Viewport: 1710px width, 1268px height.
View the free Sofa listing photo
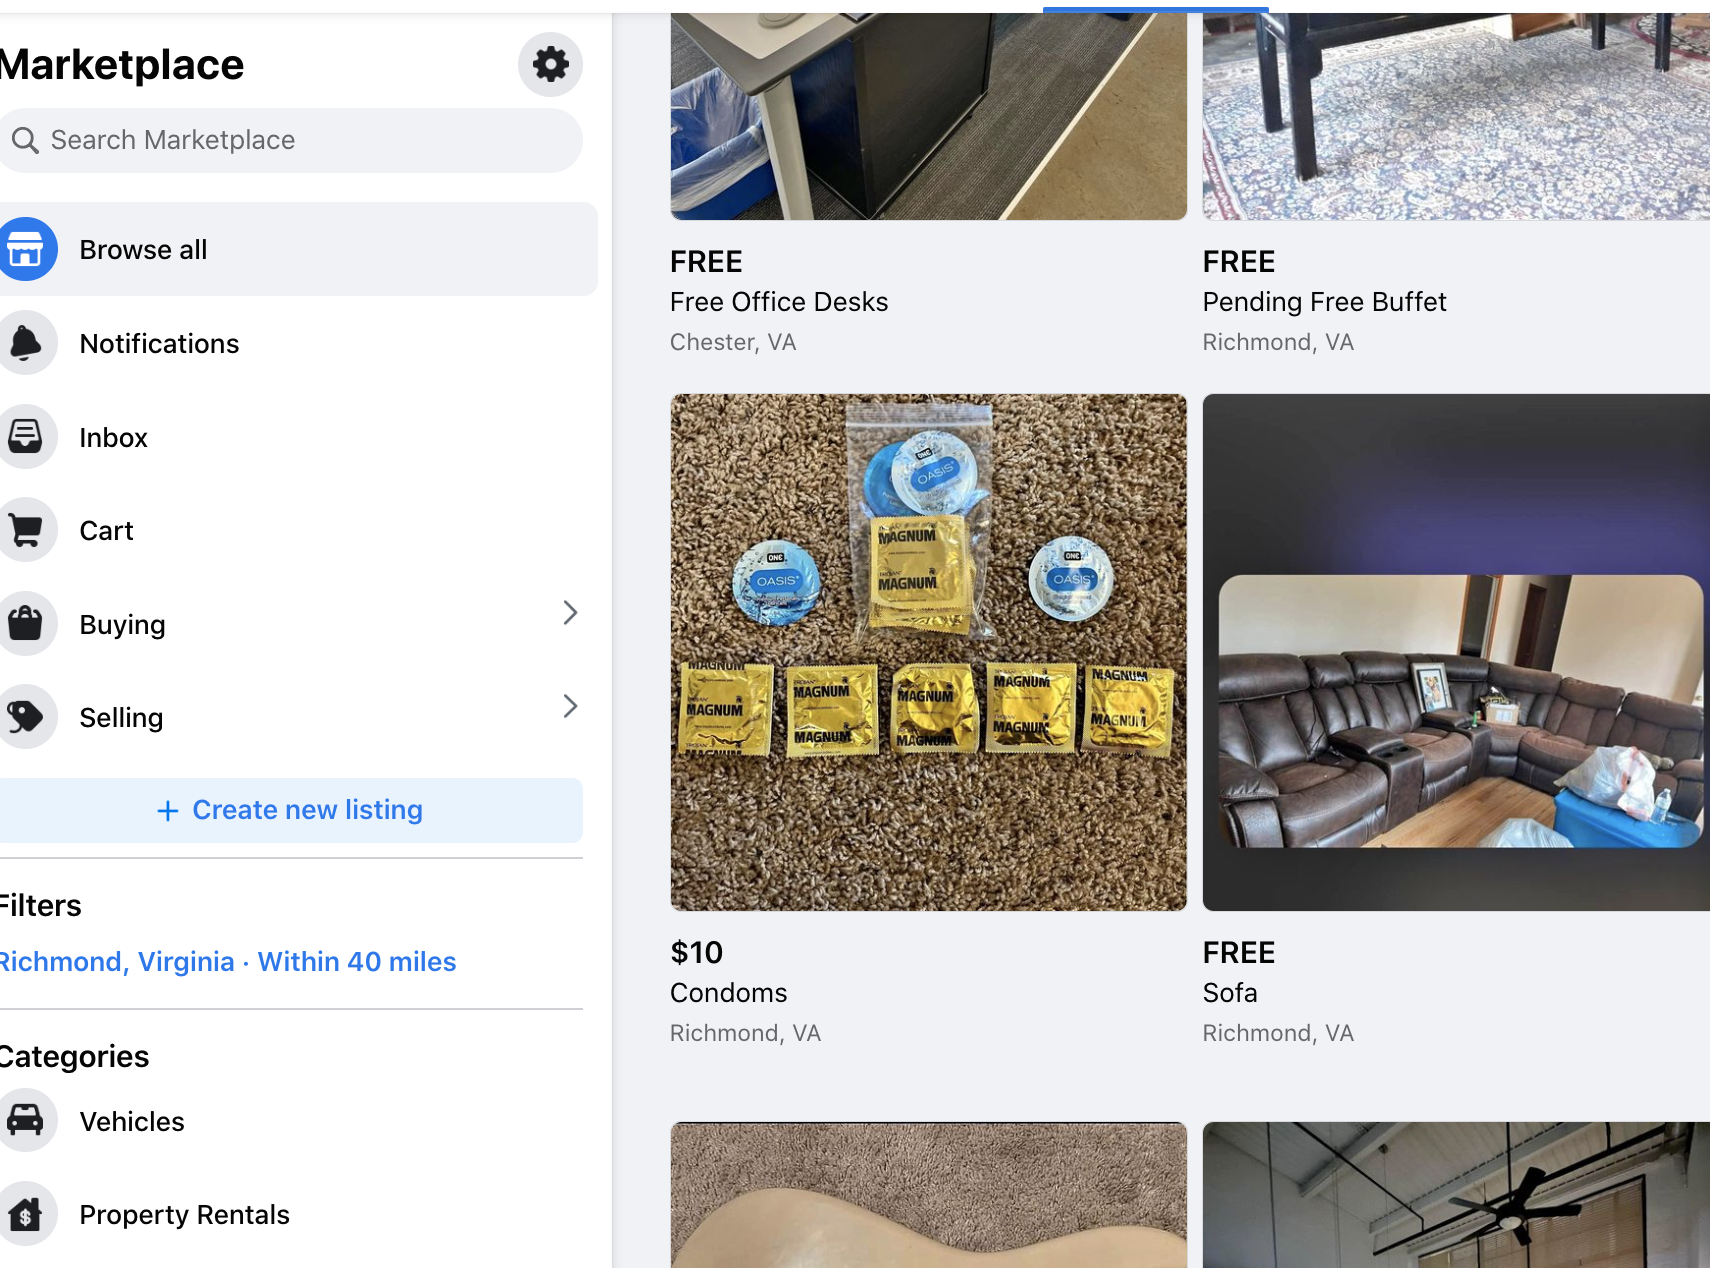tap(1456, 652)
